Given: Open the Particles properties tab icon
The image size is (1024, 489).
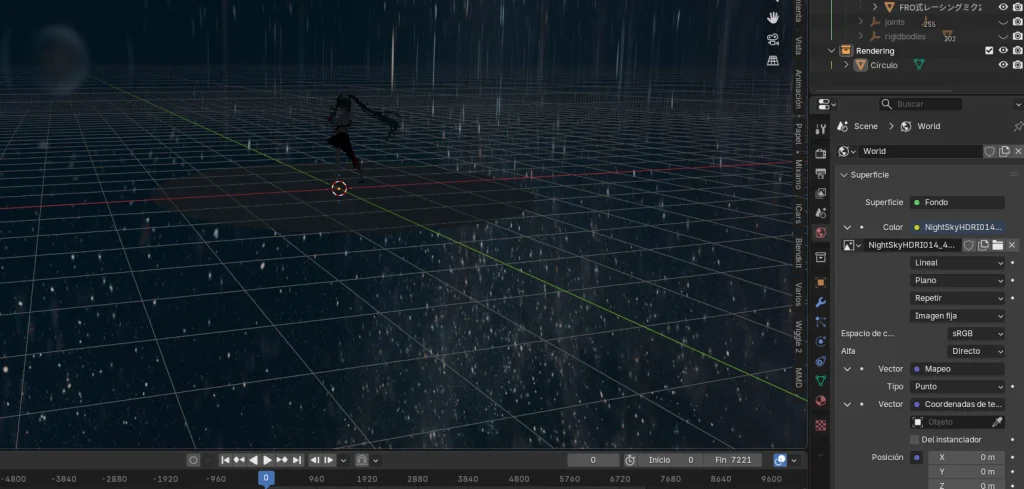Looking at the screenshot, I should coord(821,322).
